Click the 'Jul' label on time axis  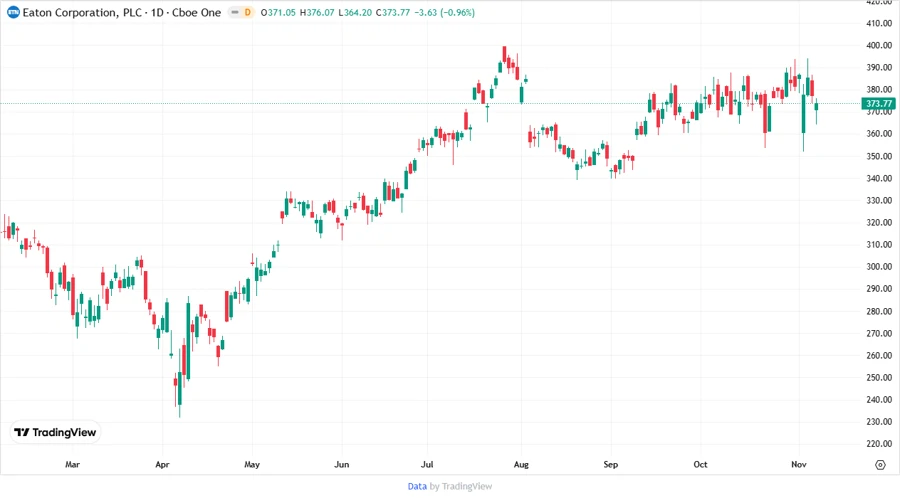click(x=426, y=464)
